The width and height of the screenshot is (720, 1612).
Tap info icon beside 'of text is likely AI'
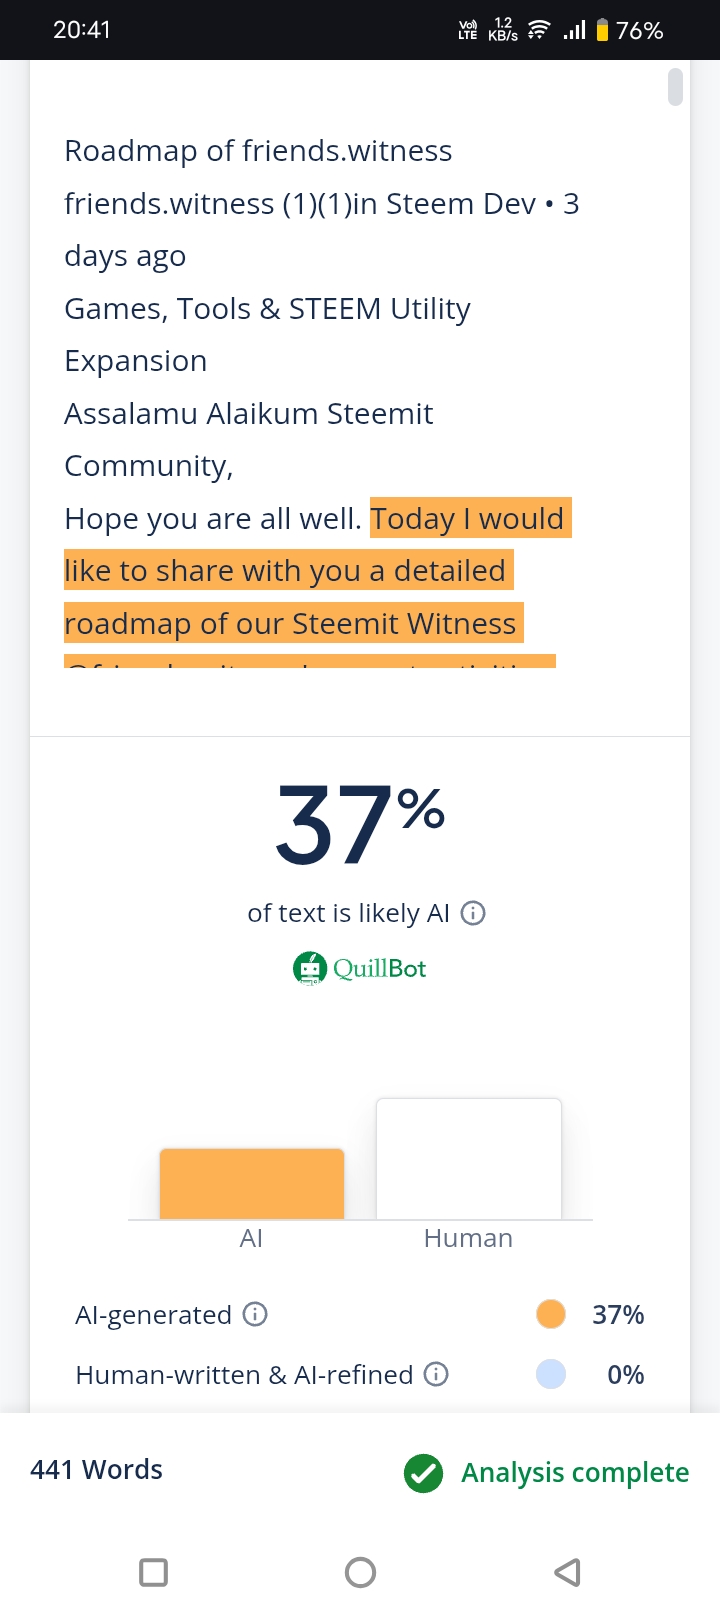point(473,913)
